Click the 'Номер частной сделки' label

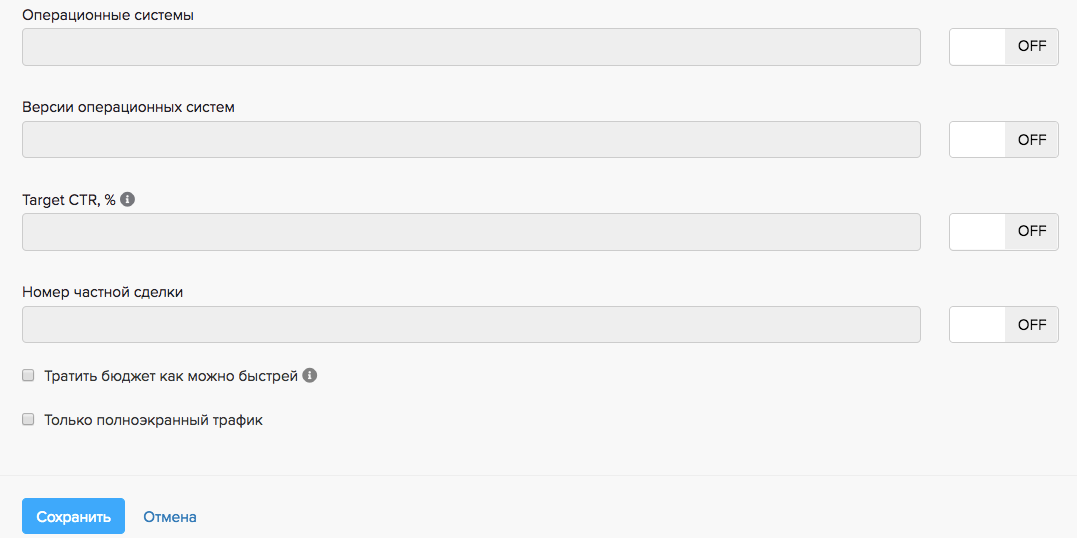click(102, 292)
